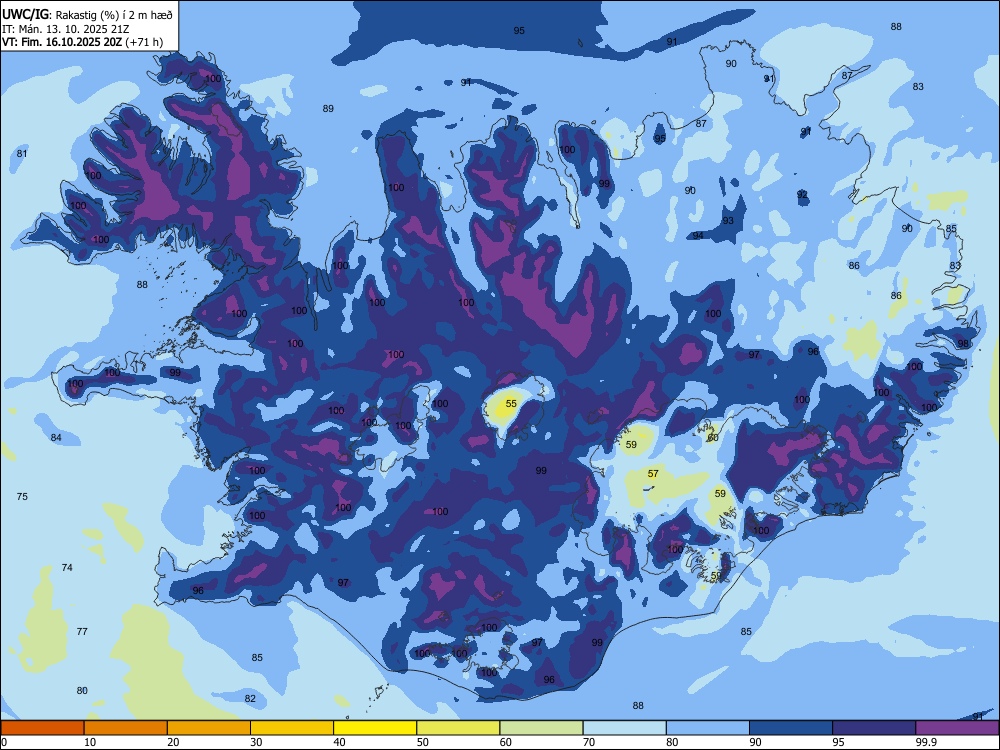
Task: Click the '94' humidity value label
Action: [698, 235]
